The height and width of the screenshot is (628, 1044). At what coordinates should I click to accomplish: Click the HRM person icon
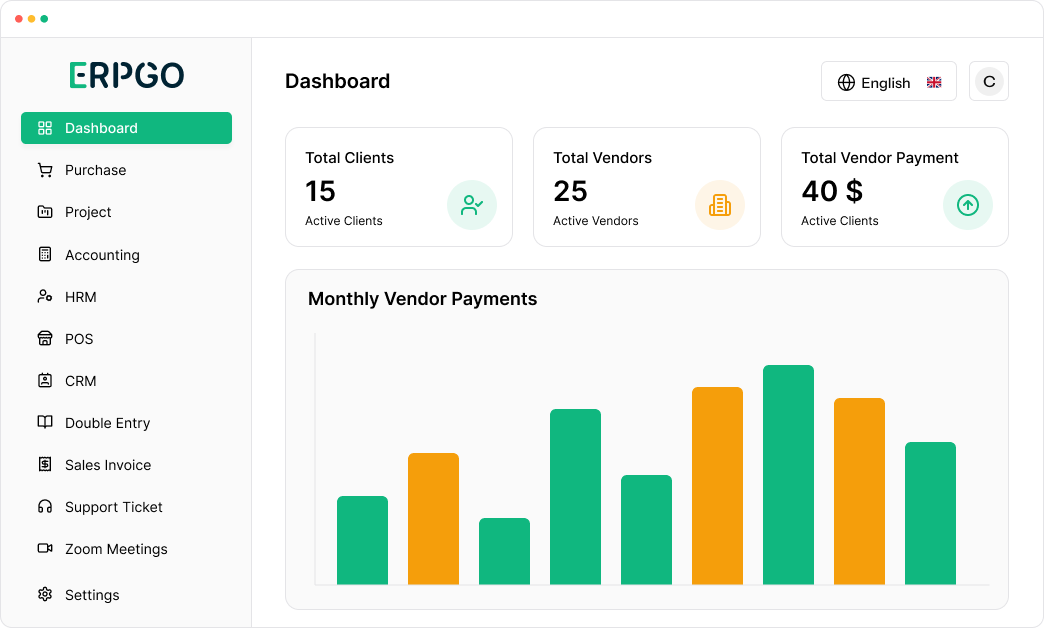click(x=45, y=296)
